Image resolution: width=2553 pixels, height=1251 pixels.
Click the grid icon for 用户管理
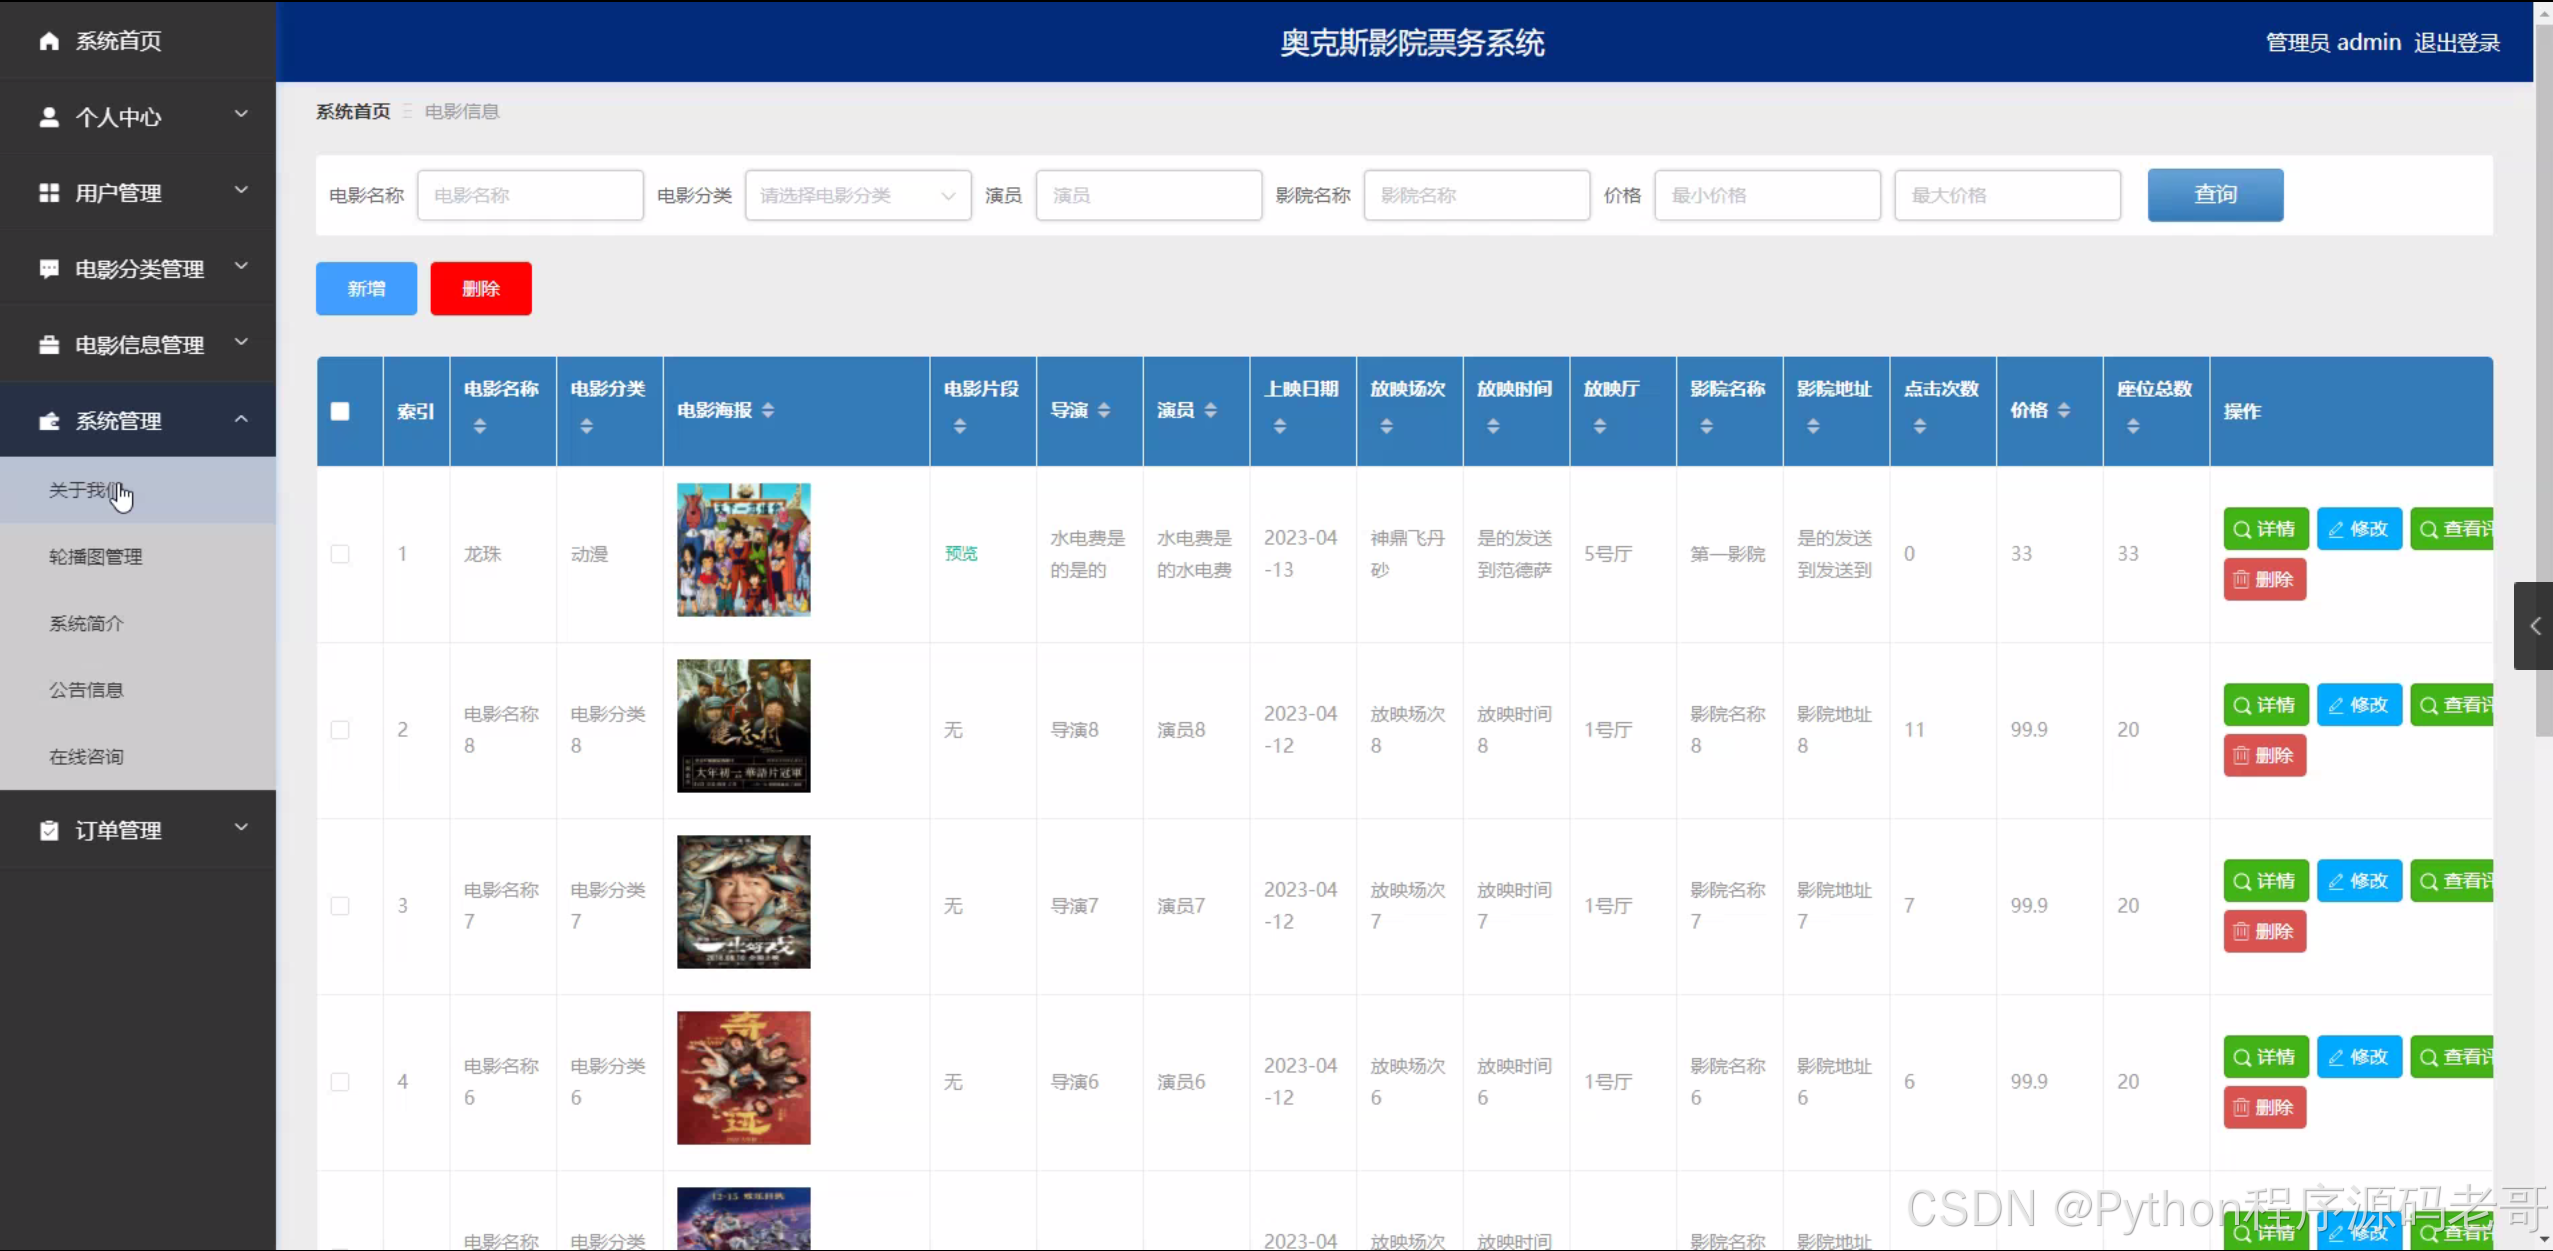[x=48, y=193]
